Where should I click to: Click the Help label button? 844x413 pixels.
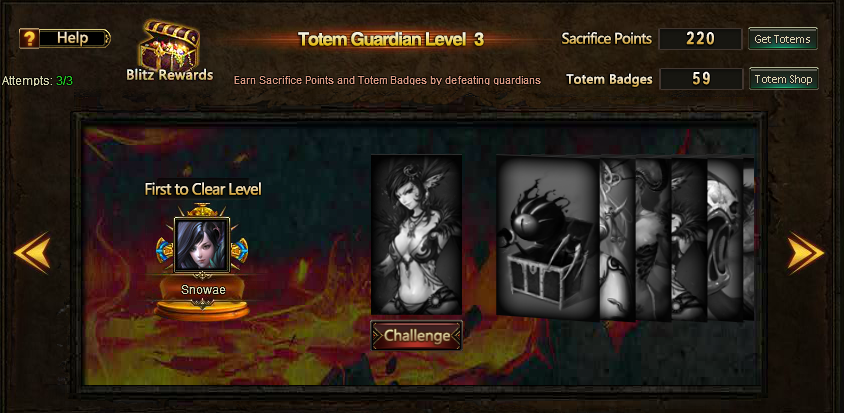click(x=75, y=38)
